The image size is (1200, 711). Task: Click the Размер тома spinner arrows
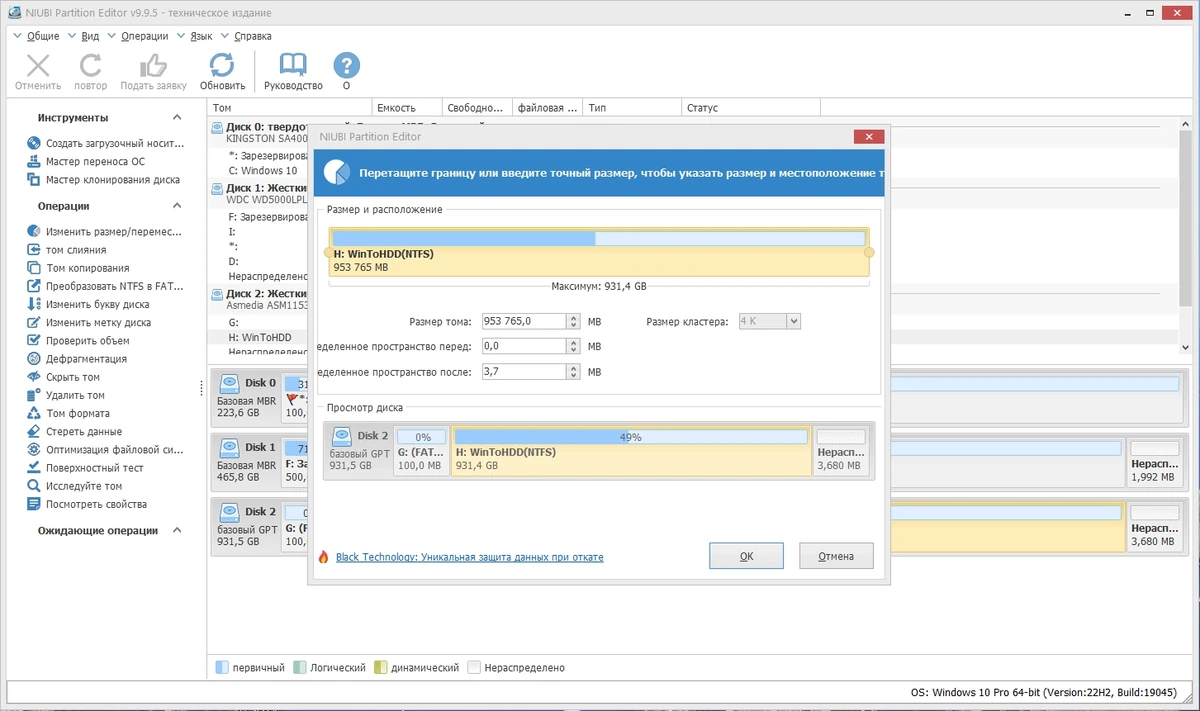click(573, 321)
